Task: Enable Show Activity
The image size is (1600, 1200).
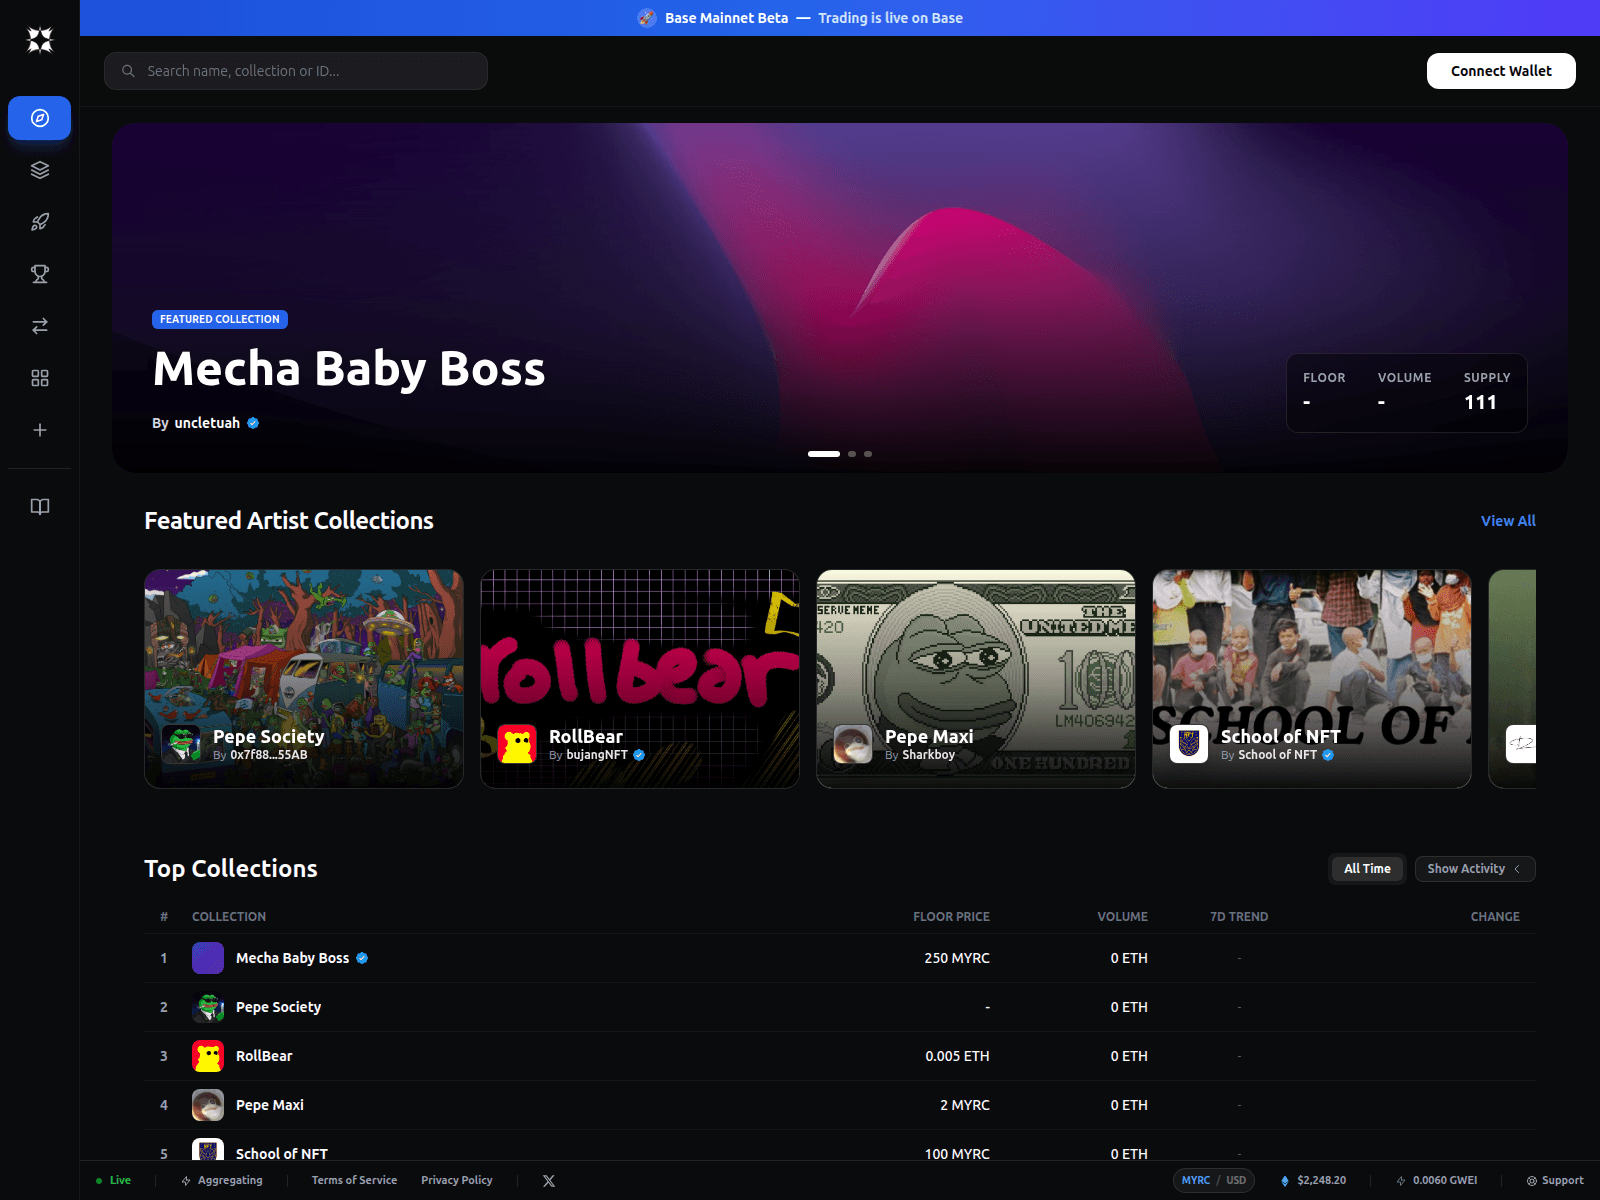Action: [x=1466, y=869]
